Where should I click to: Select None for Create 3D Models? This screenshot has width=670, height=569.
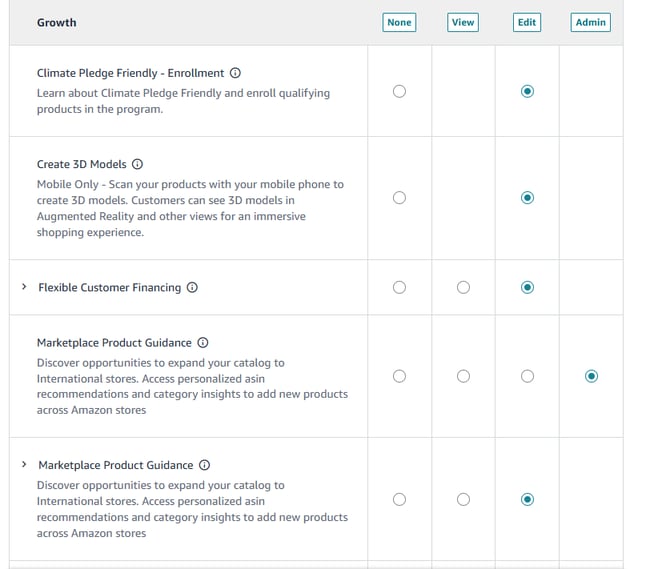pos(400,198)
